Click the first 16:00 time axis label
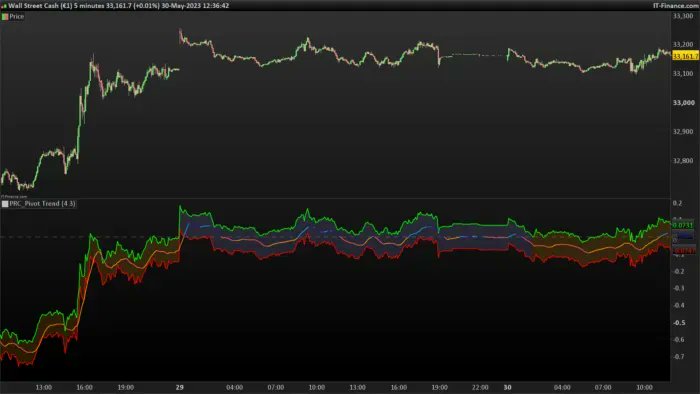700x394 pixels. pos(85,387)
